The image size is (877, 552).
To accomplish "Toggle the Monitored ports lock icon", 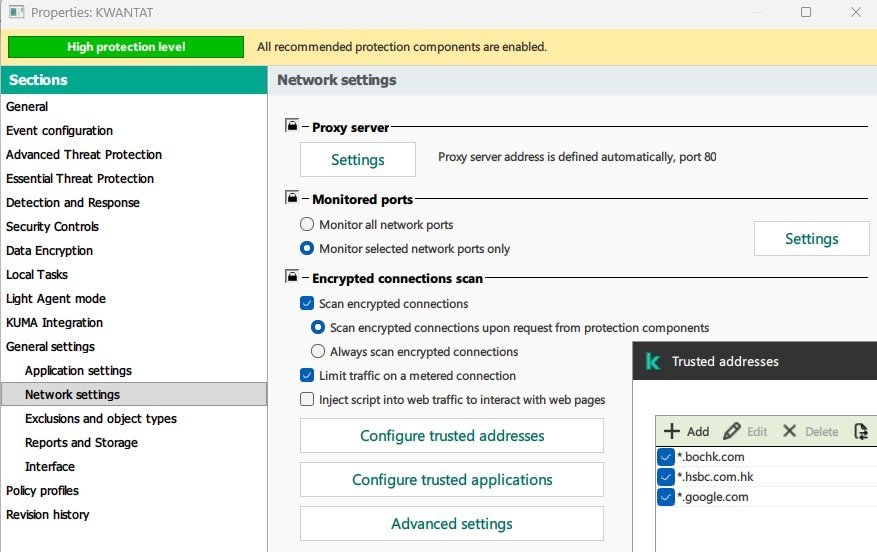I will click(292, 198).
